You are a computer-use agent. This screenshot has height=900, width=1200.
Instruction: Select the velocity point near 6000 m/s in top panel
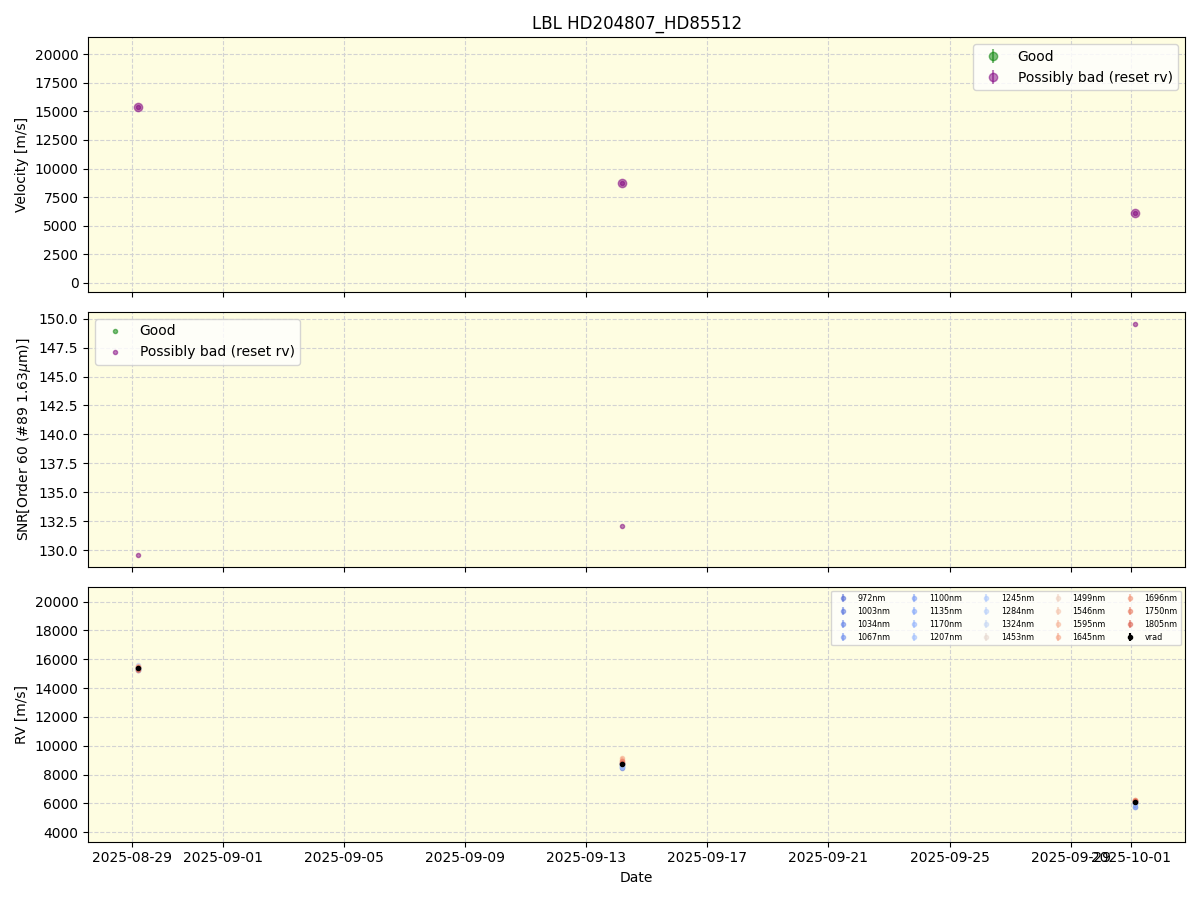pos(1135,213)
